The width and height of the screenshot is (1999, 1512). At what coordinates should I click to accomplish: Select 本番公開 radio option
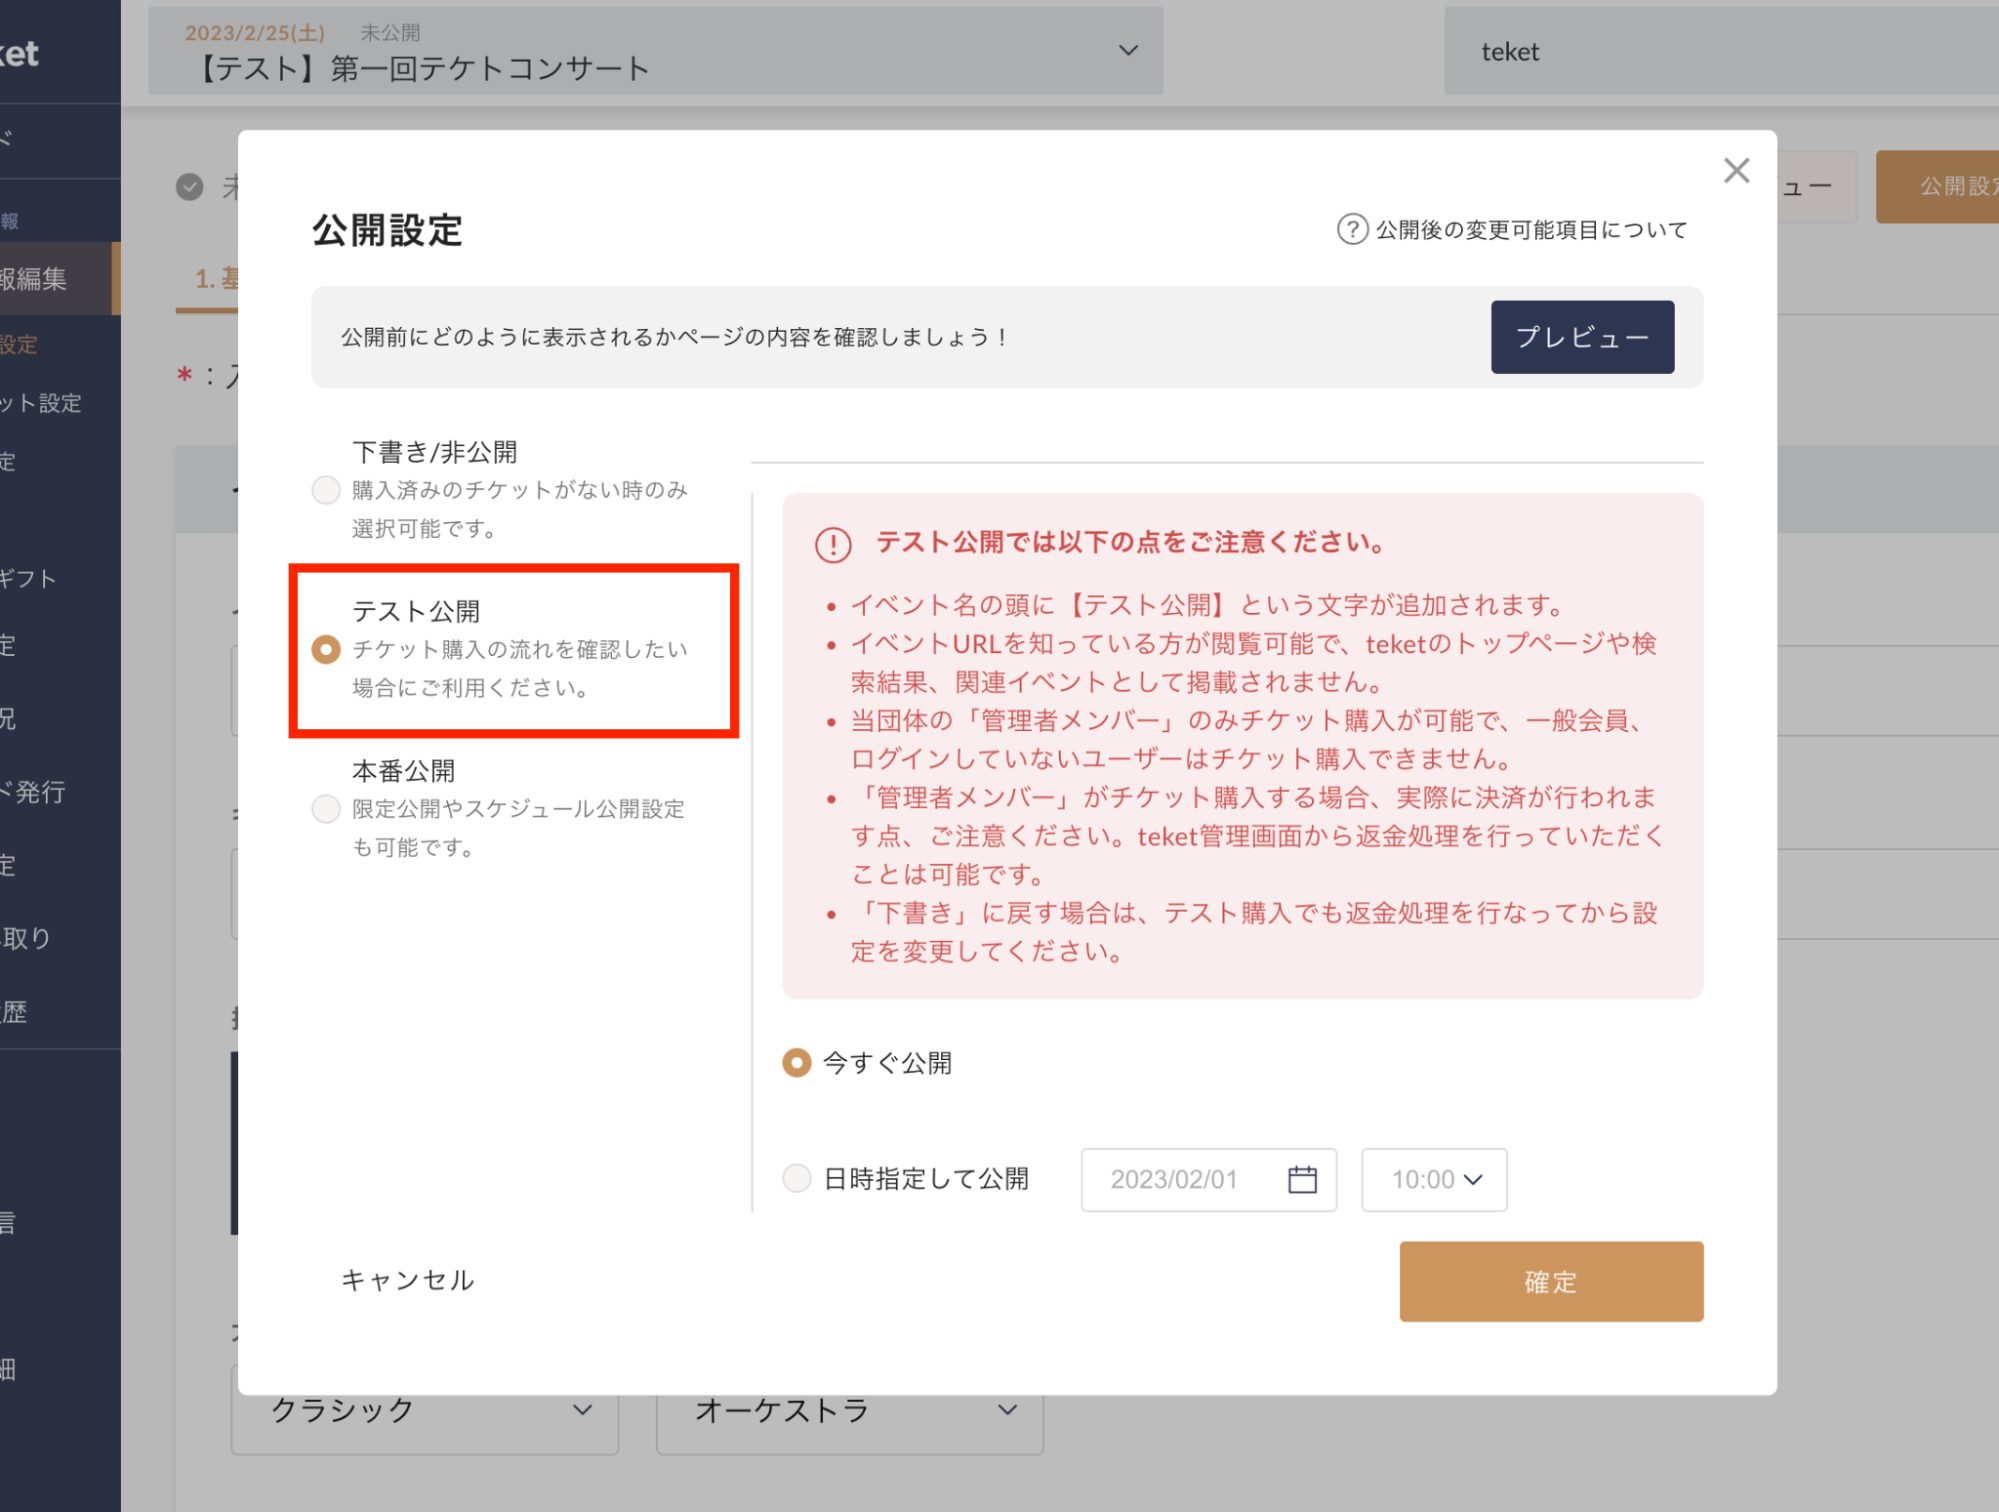click(x=326, y=809)
